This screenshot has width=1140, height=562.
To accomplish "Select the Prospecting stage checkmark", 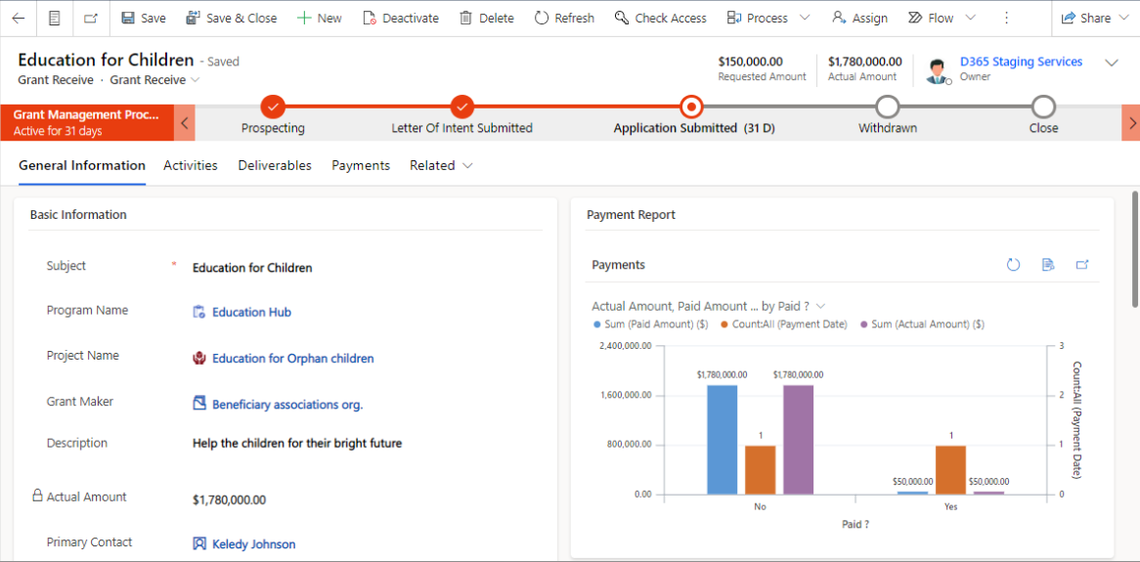I will tap(273, 106).
